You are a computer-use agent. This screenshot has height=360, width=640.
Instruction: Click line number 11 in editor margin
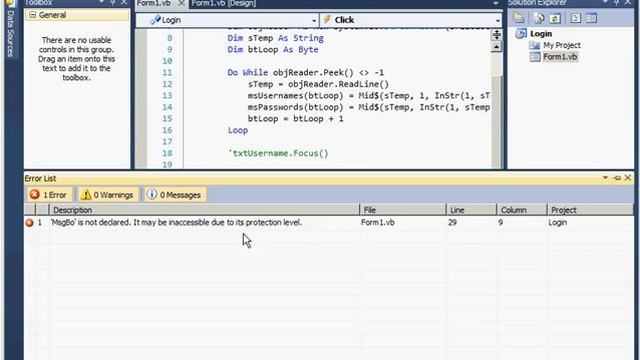167,73
